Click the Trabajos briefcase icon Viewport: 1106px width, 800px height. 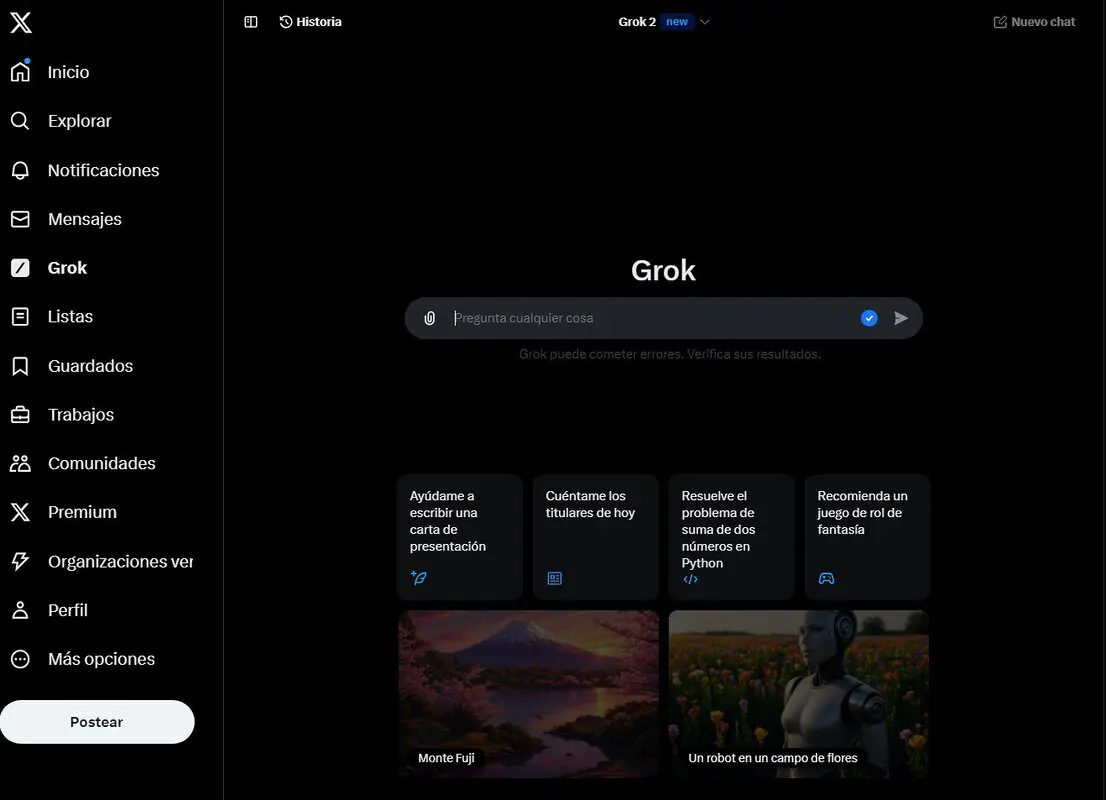pyautogui.click(x=20, y=414)
